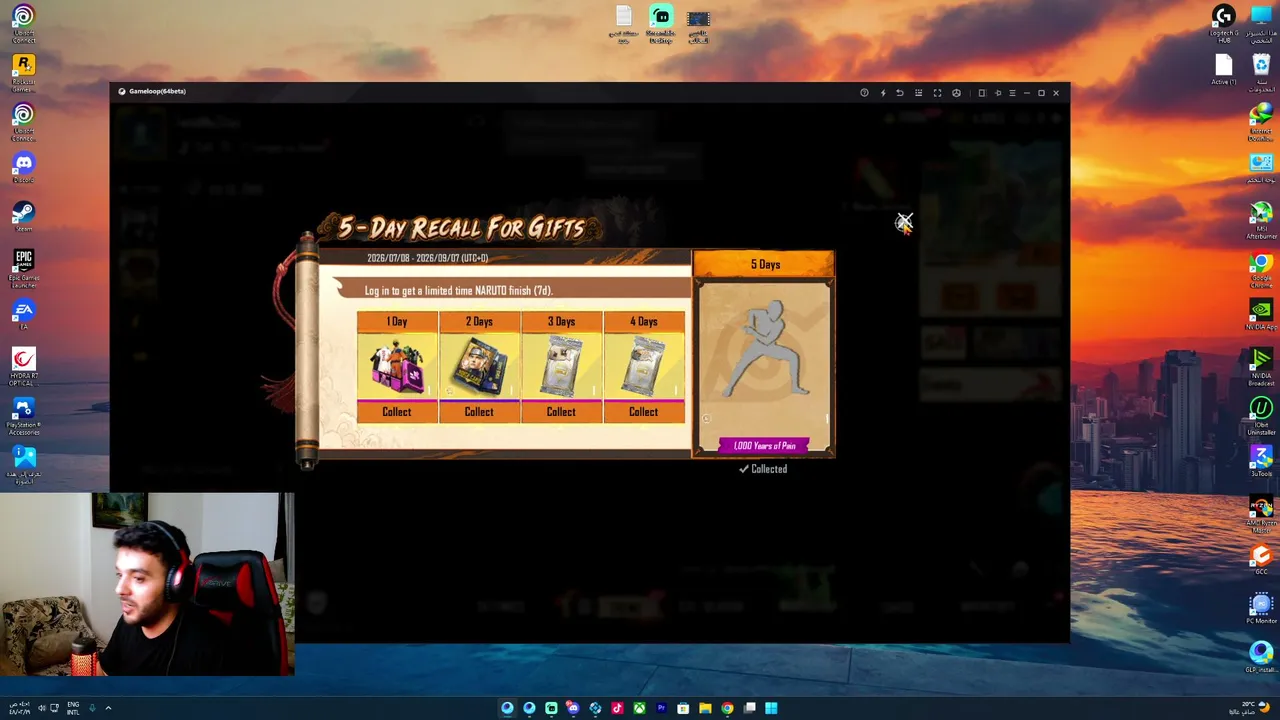This screenshot has height=720, width=1280.
Task: Open the help icon in Gameloop title bar
Action: tap(864, 93)
